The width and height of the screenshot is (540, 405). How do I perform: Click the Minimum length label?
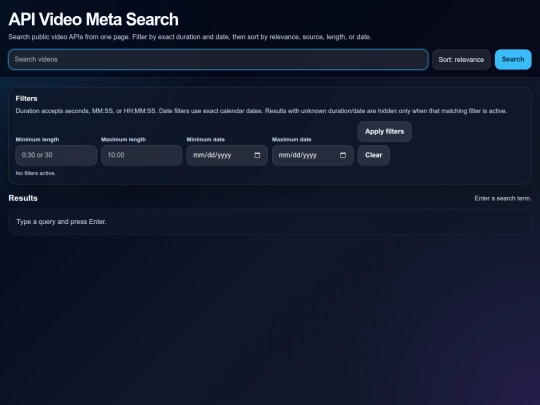point(37,139)
